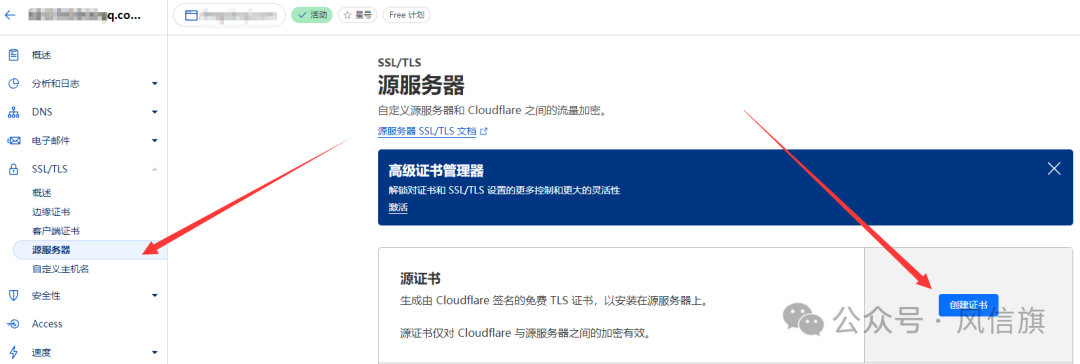Select 源服务器 submenu item
Image resolution: width=1080 pixels, height=364 pixels.
(90, 250)
